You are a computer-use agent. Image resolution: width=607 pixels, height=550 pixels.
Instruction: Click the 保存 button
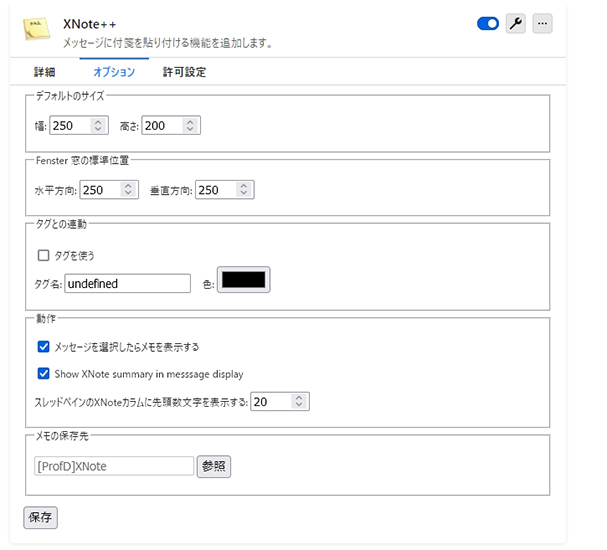point(41,517)
